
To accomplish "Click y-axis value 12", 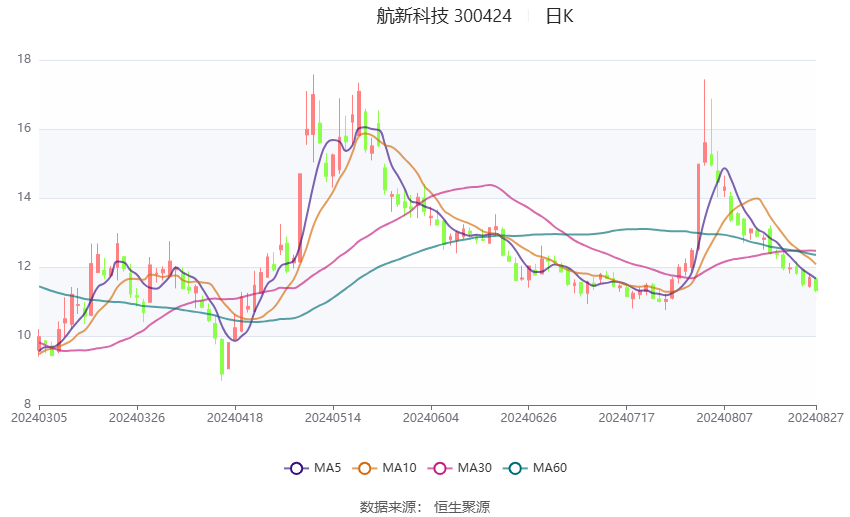I will 24,266.
